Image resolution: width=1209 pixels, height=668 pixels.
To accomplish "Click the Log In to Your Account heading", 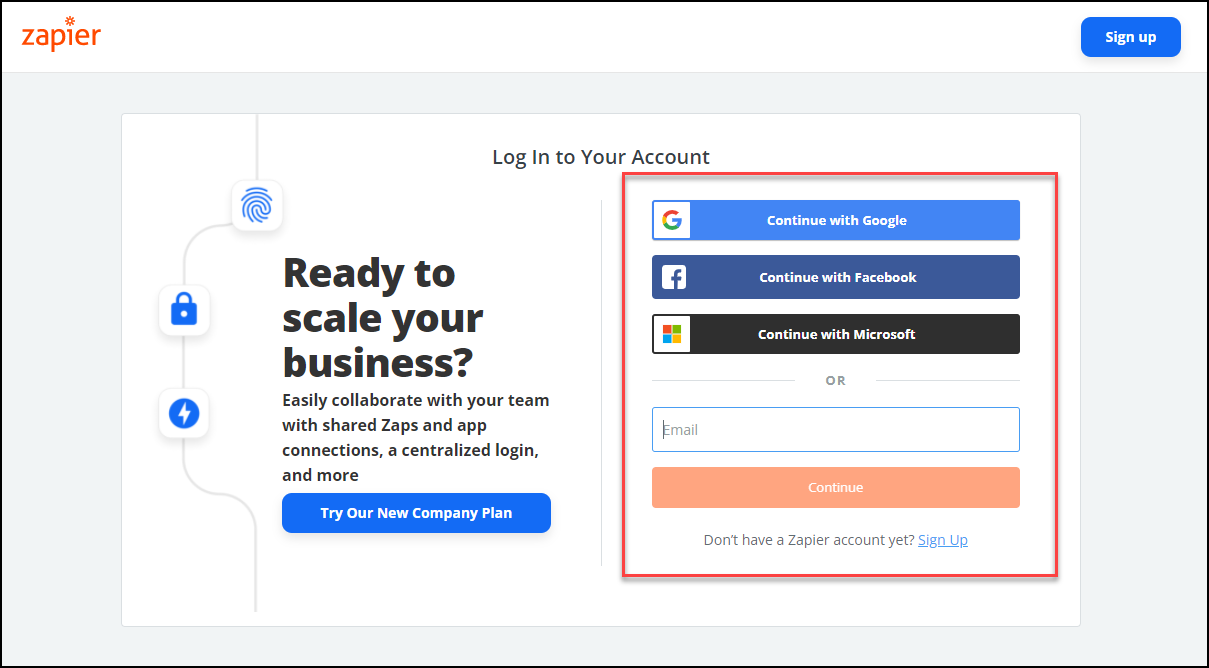I will point(601,157).
